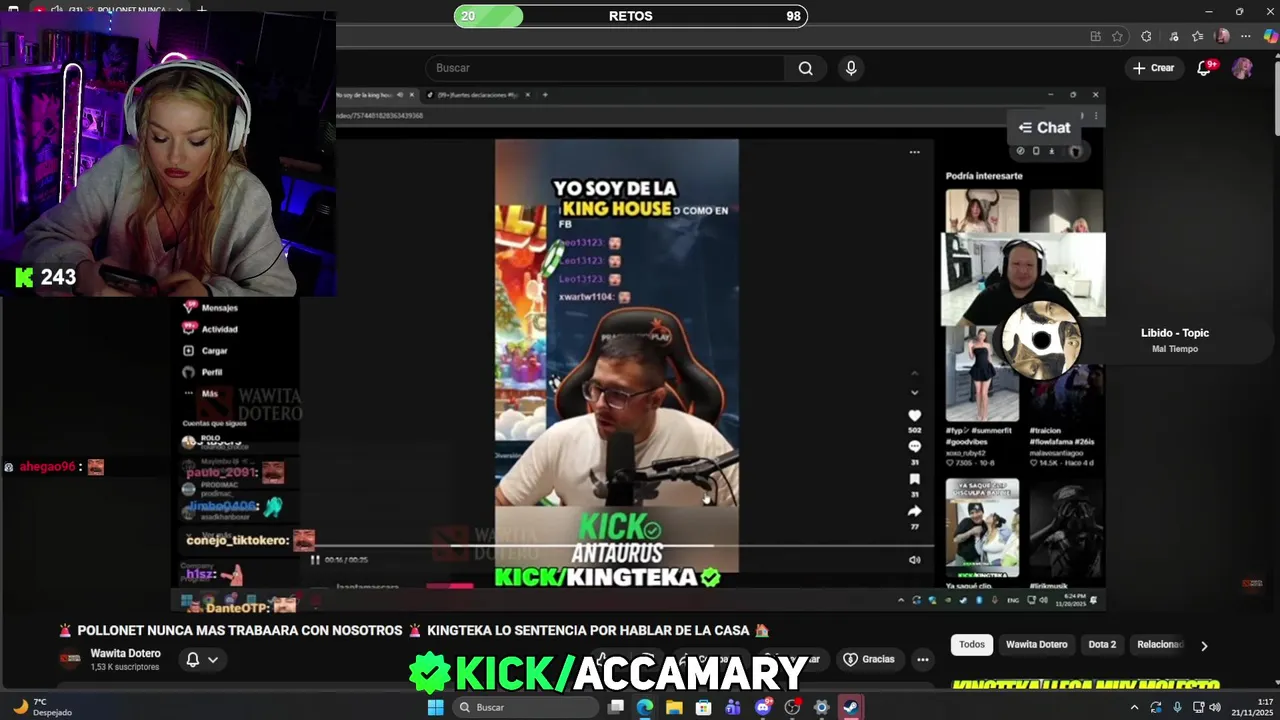Click Perfil in TikTok sidebar
This screenshot has height=720, width=1280.
[203, 372]
